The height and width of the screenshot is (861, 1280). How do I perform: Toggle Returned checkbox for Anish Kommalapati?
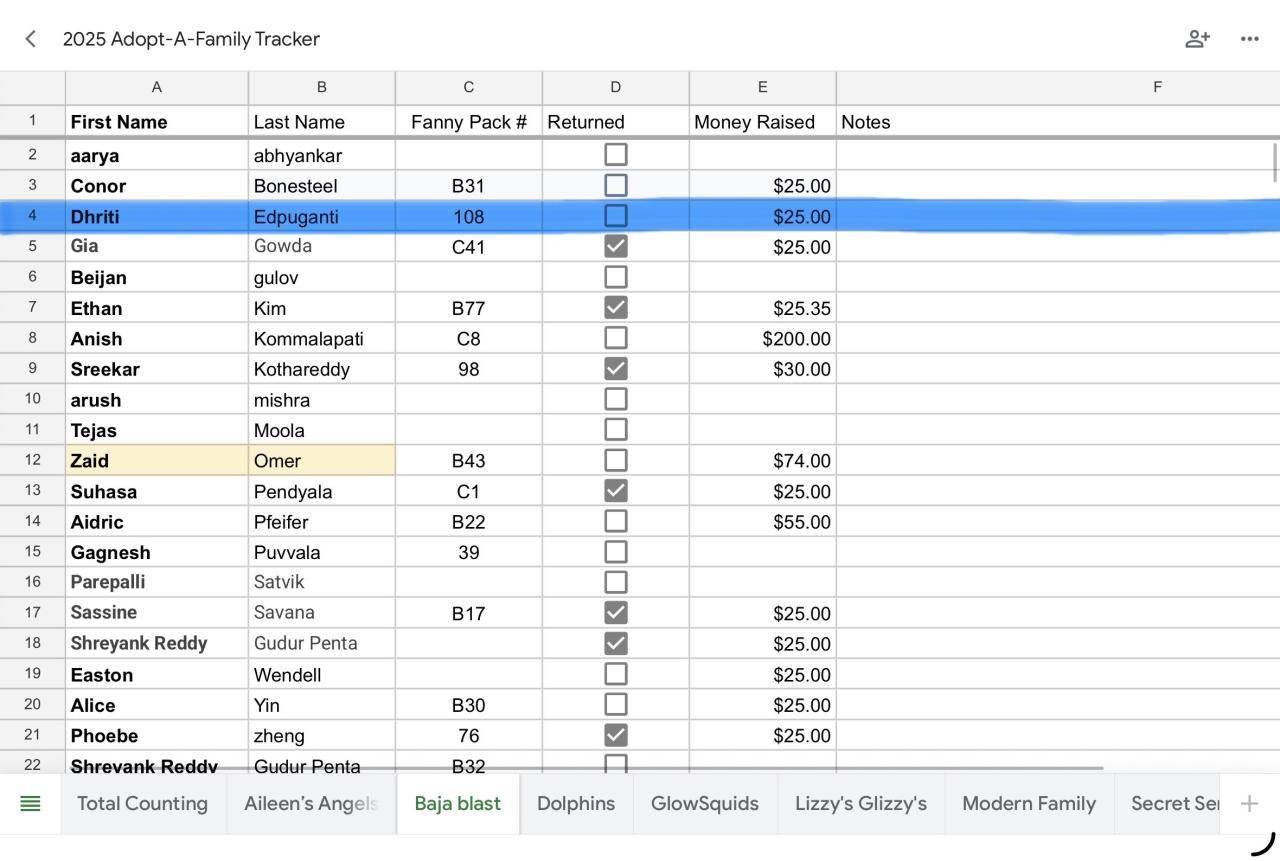(616, 338)
